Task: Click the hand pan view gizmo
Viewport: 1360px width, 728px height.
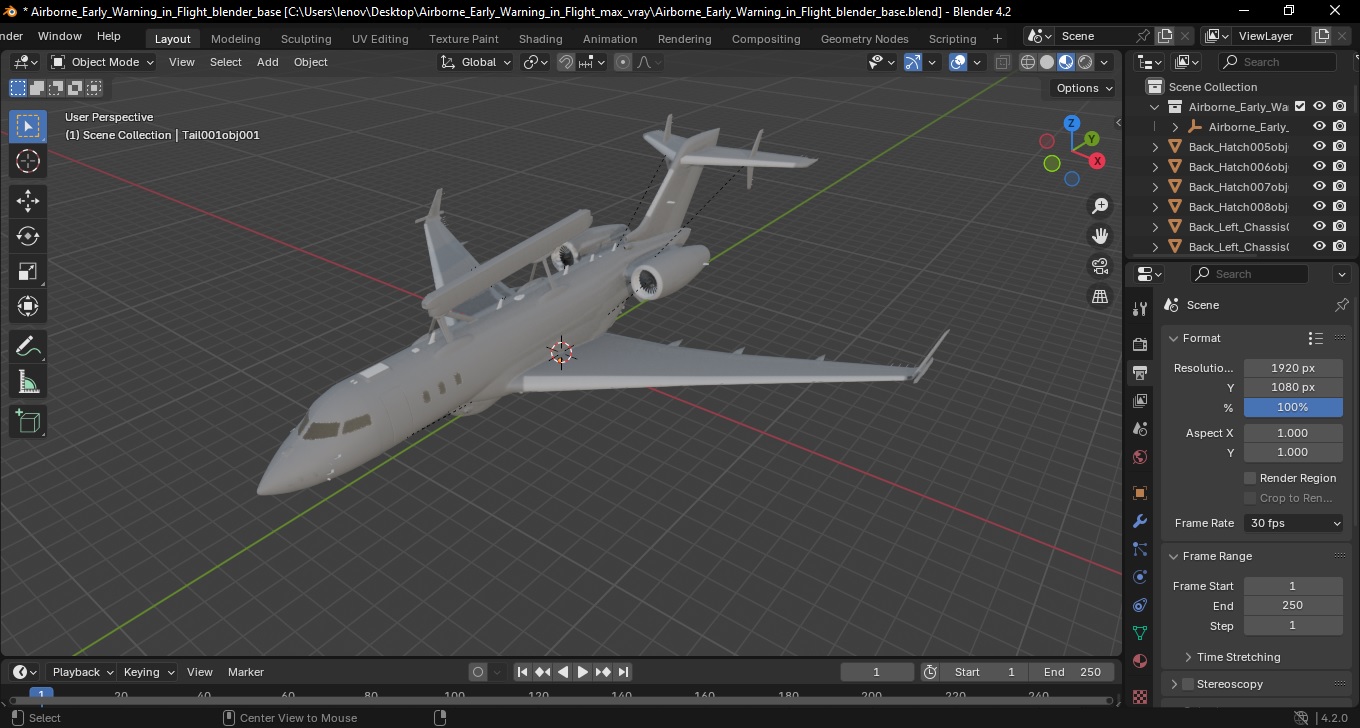Action: (x=1100, y=236)
